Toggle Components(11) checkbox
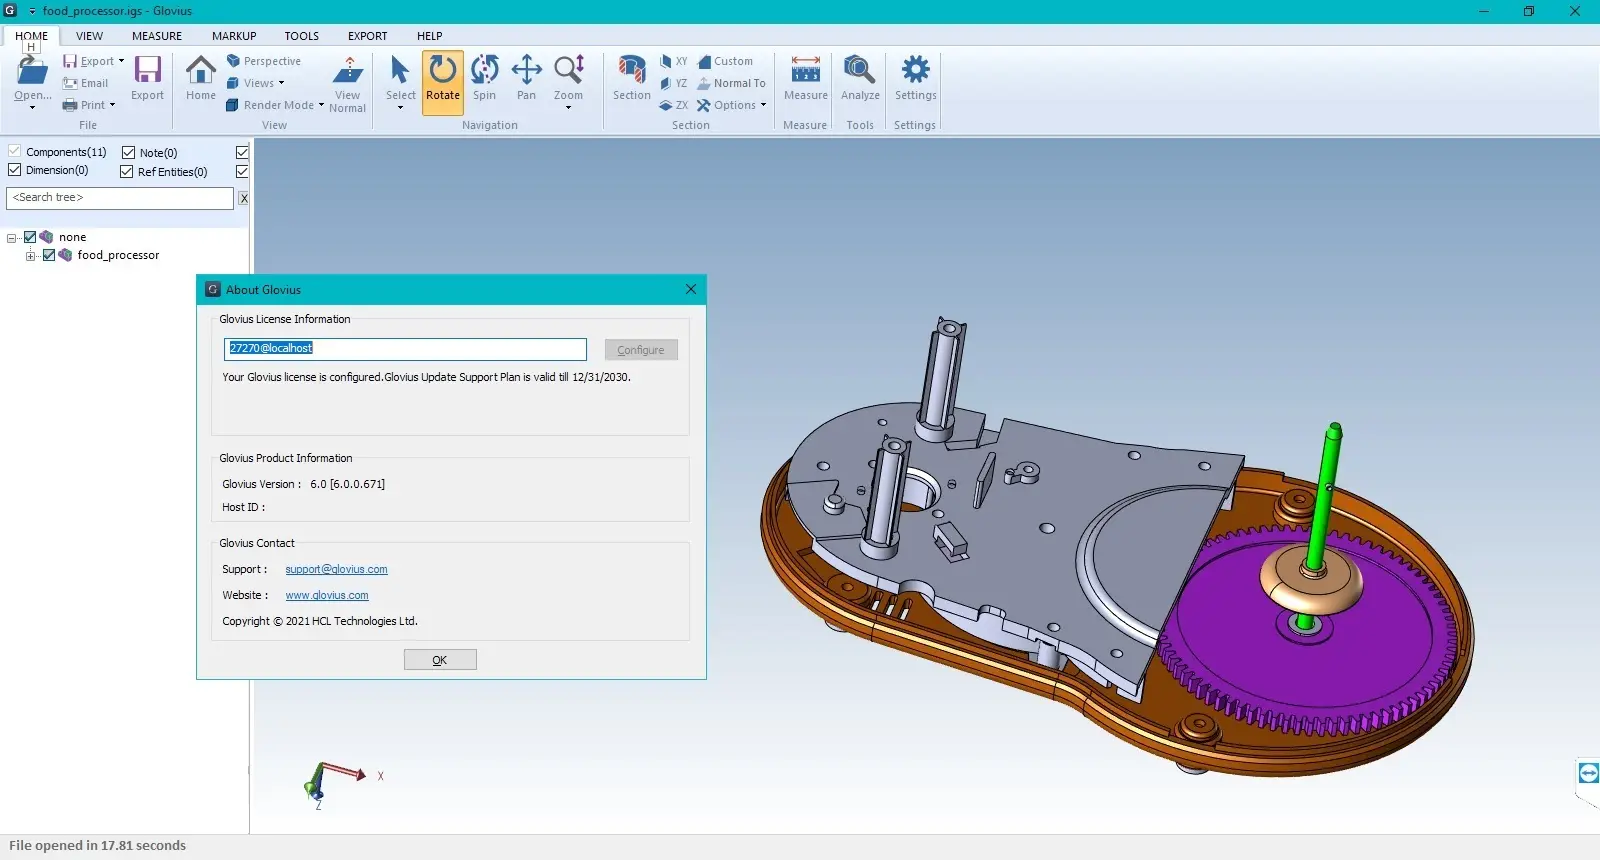Screen dimensions: 1600x860 15,151
